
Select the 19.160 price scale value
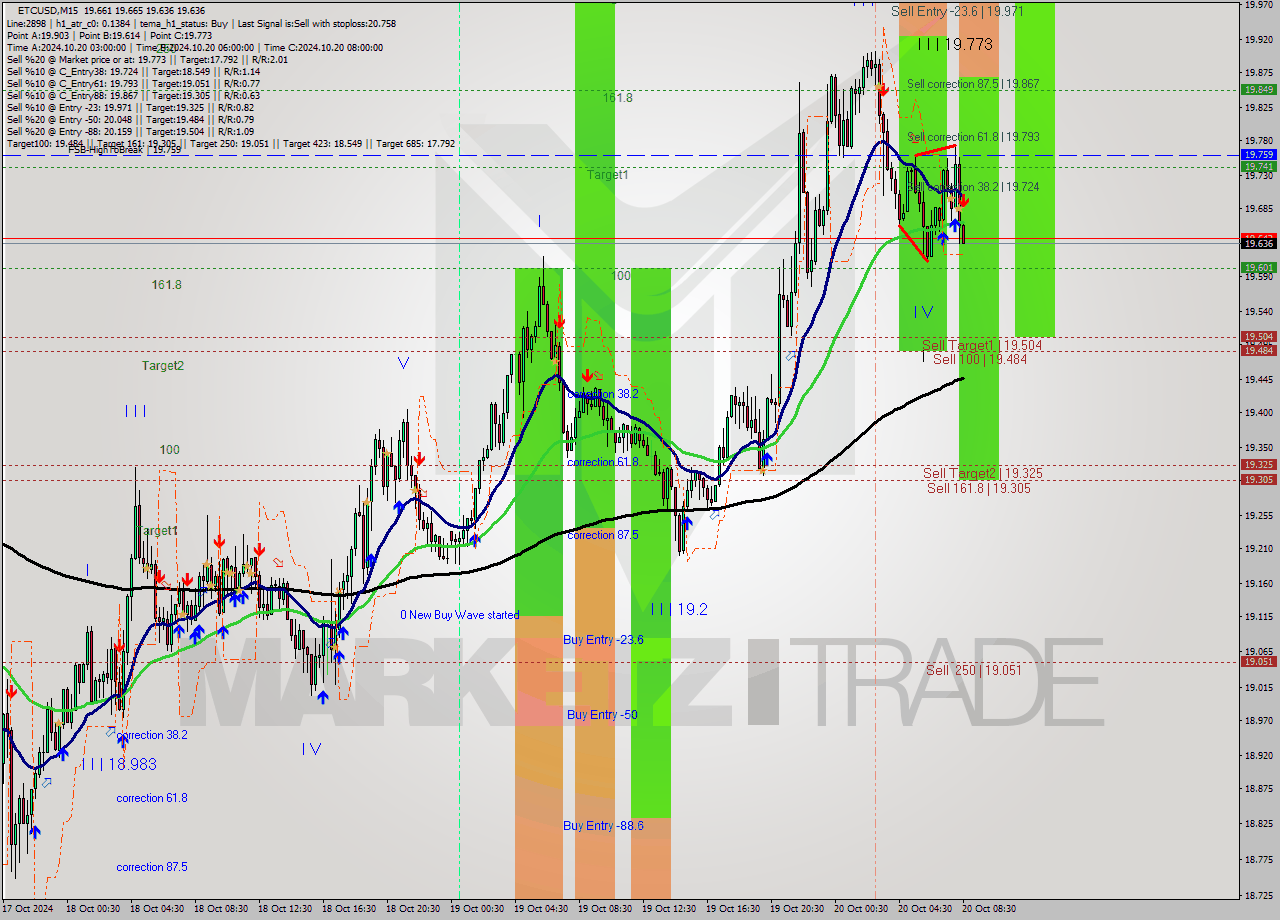click(x=1258, y=584)
